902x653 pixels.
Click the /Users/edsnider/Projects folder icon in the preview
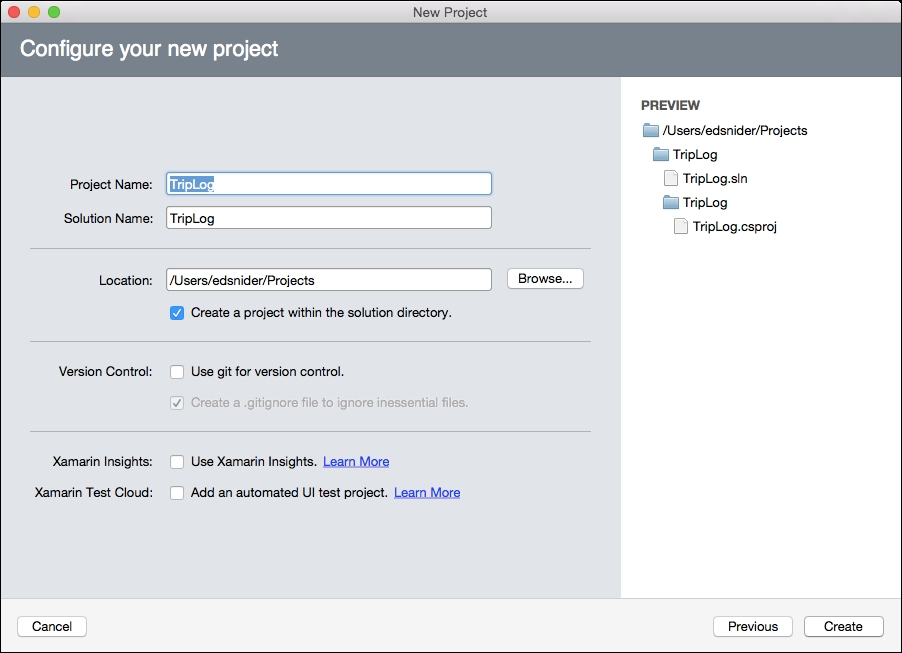click(x=651, y=131)
